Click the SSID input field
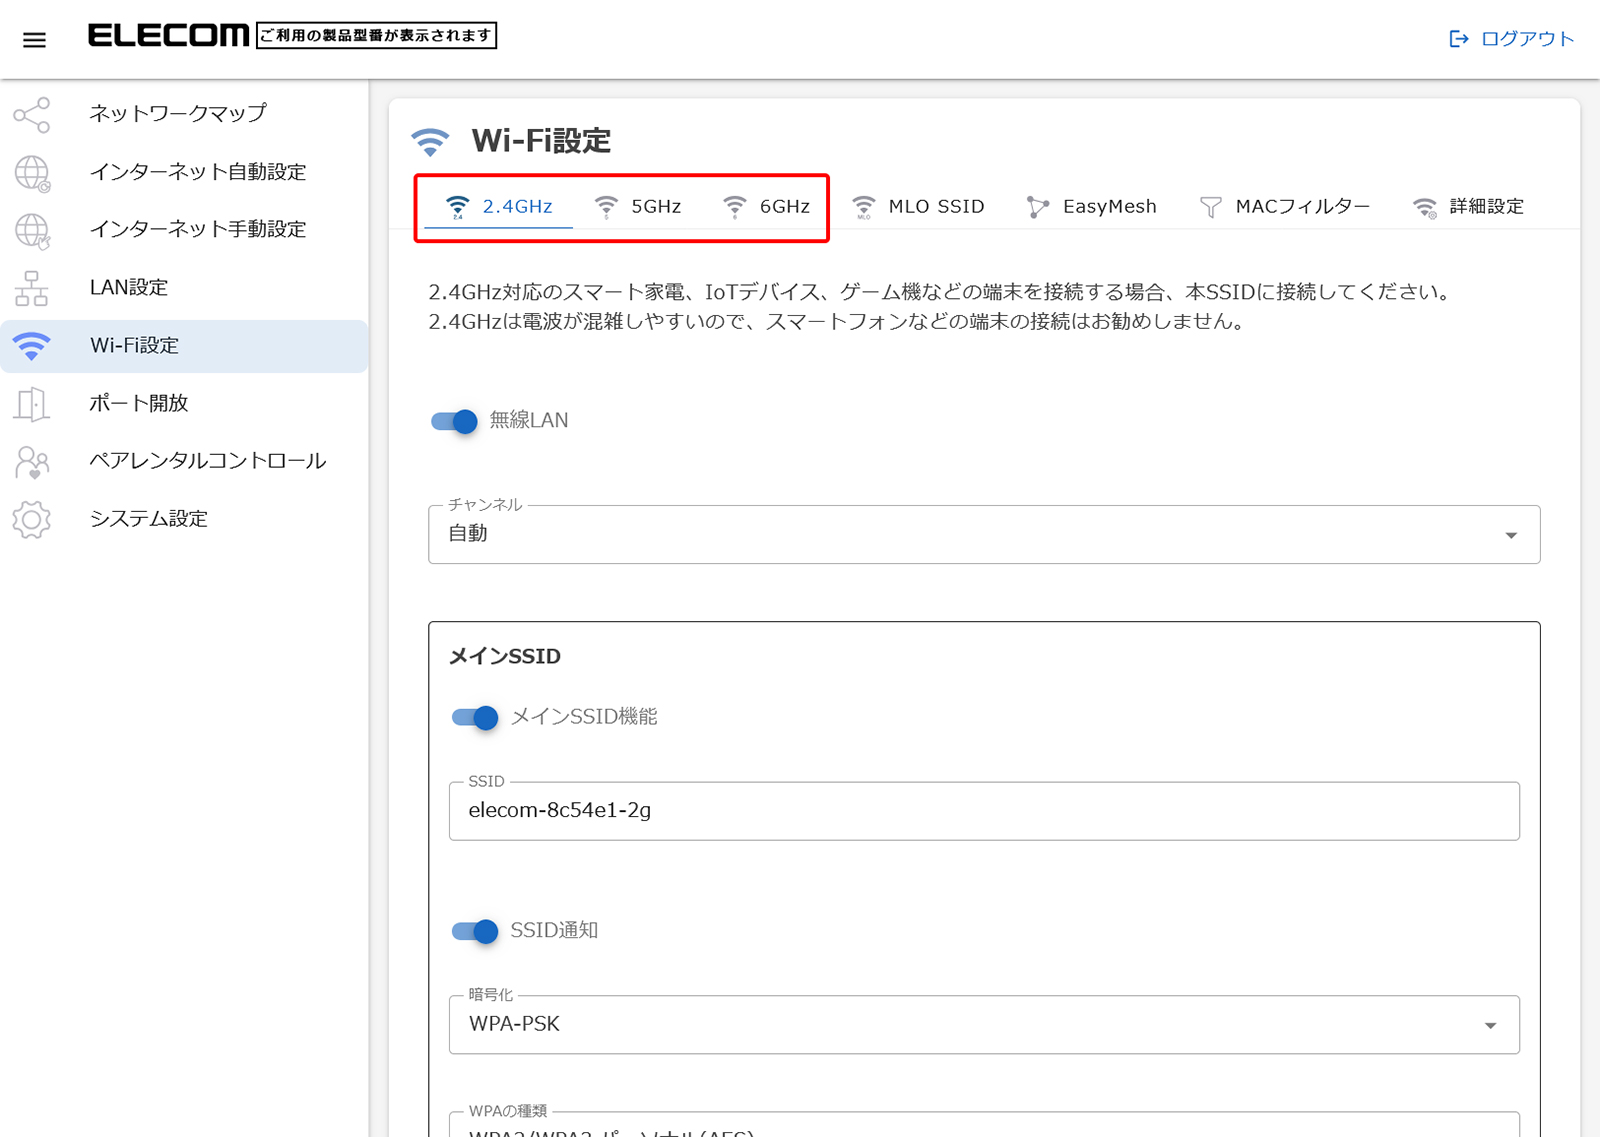 (983, 811)
